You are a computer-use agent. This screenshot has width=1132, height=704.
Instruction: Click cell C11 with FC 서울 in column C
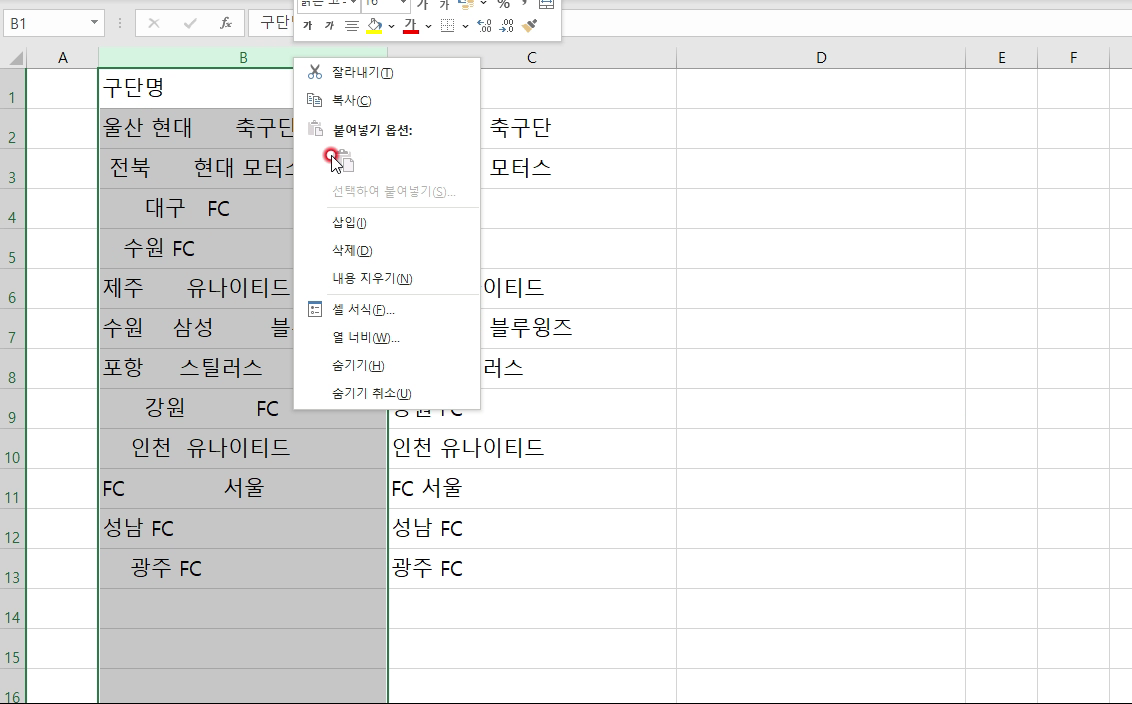532,488
